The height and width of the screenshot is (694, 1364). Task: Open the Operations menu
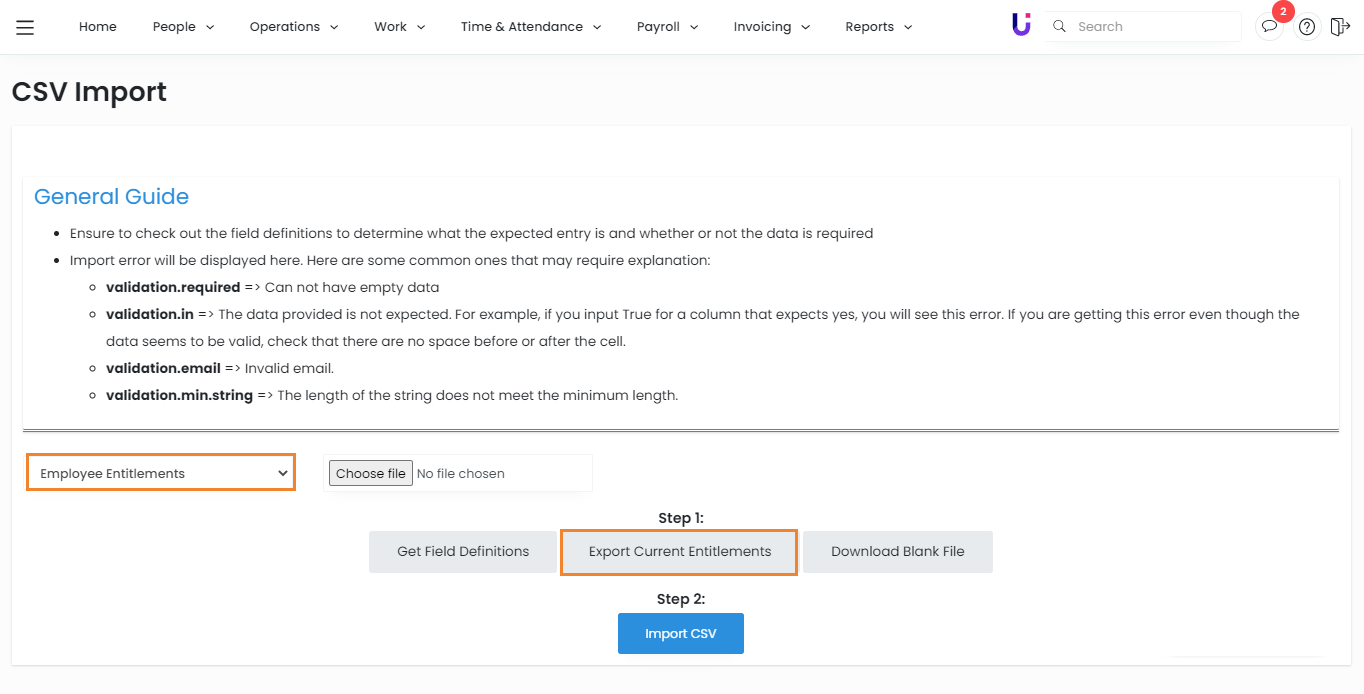click(293, 27)
